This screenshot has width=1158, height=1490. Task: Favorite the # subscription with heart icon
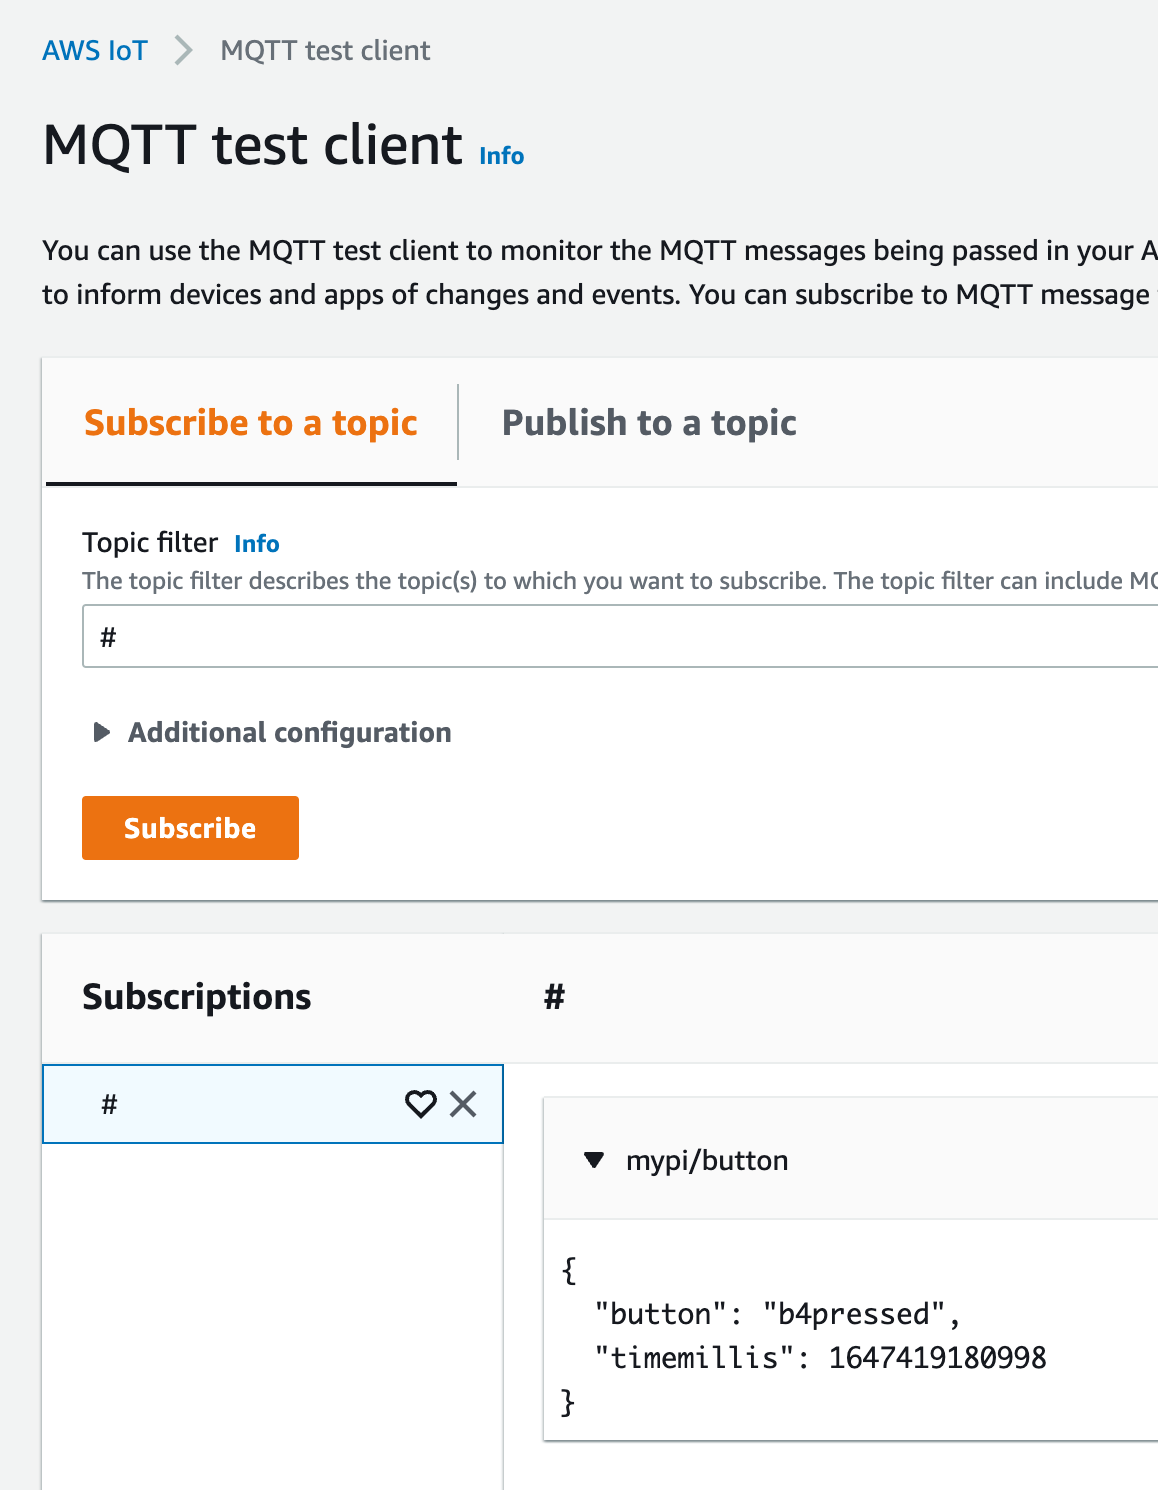pos(421,1104)
